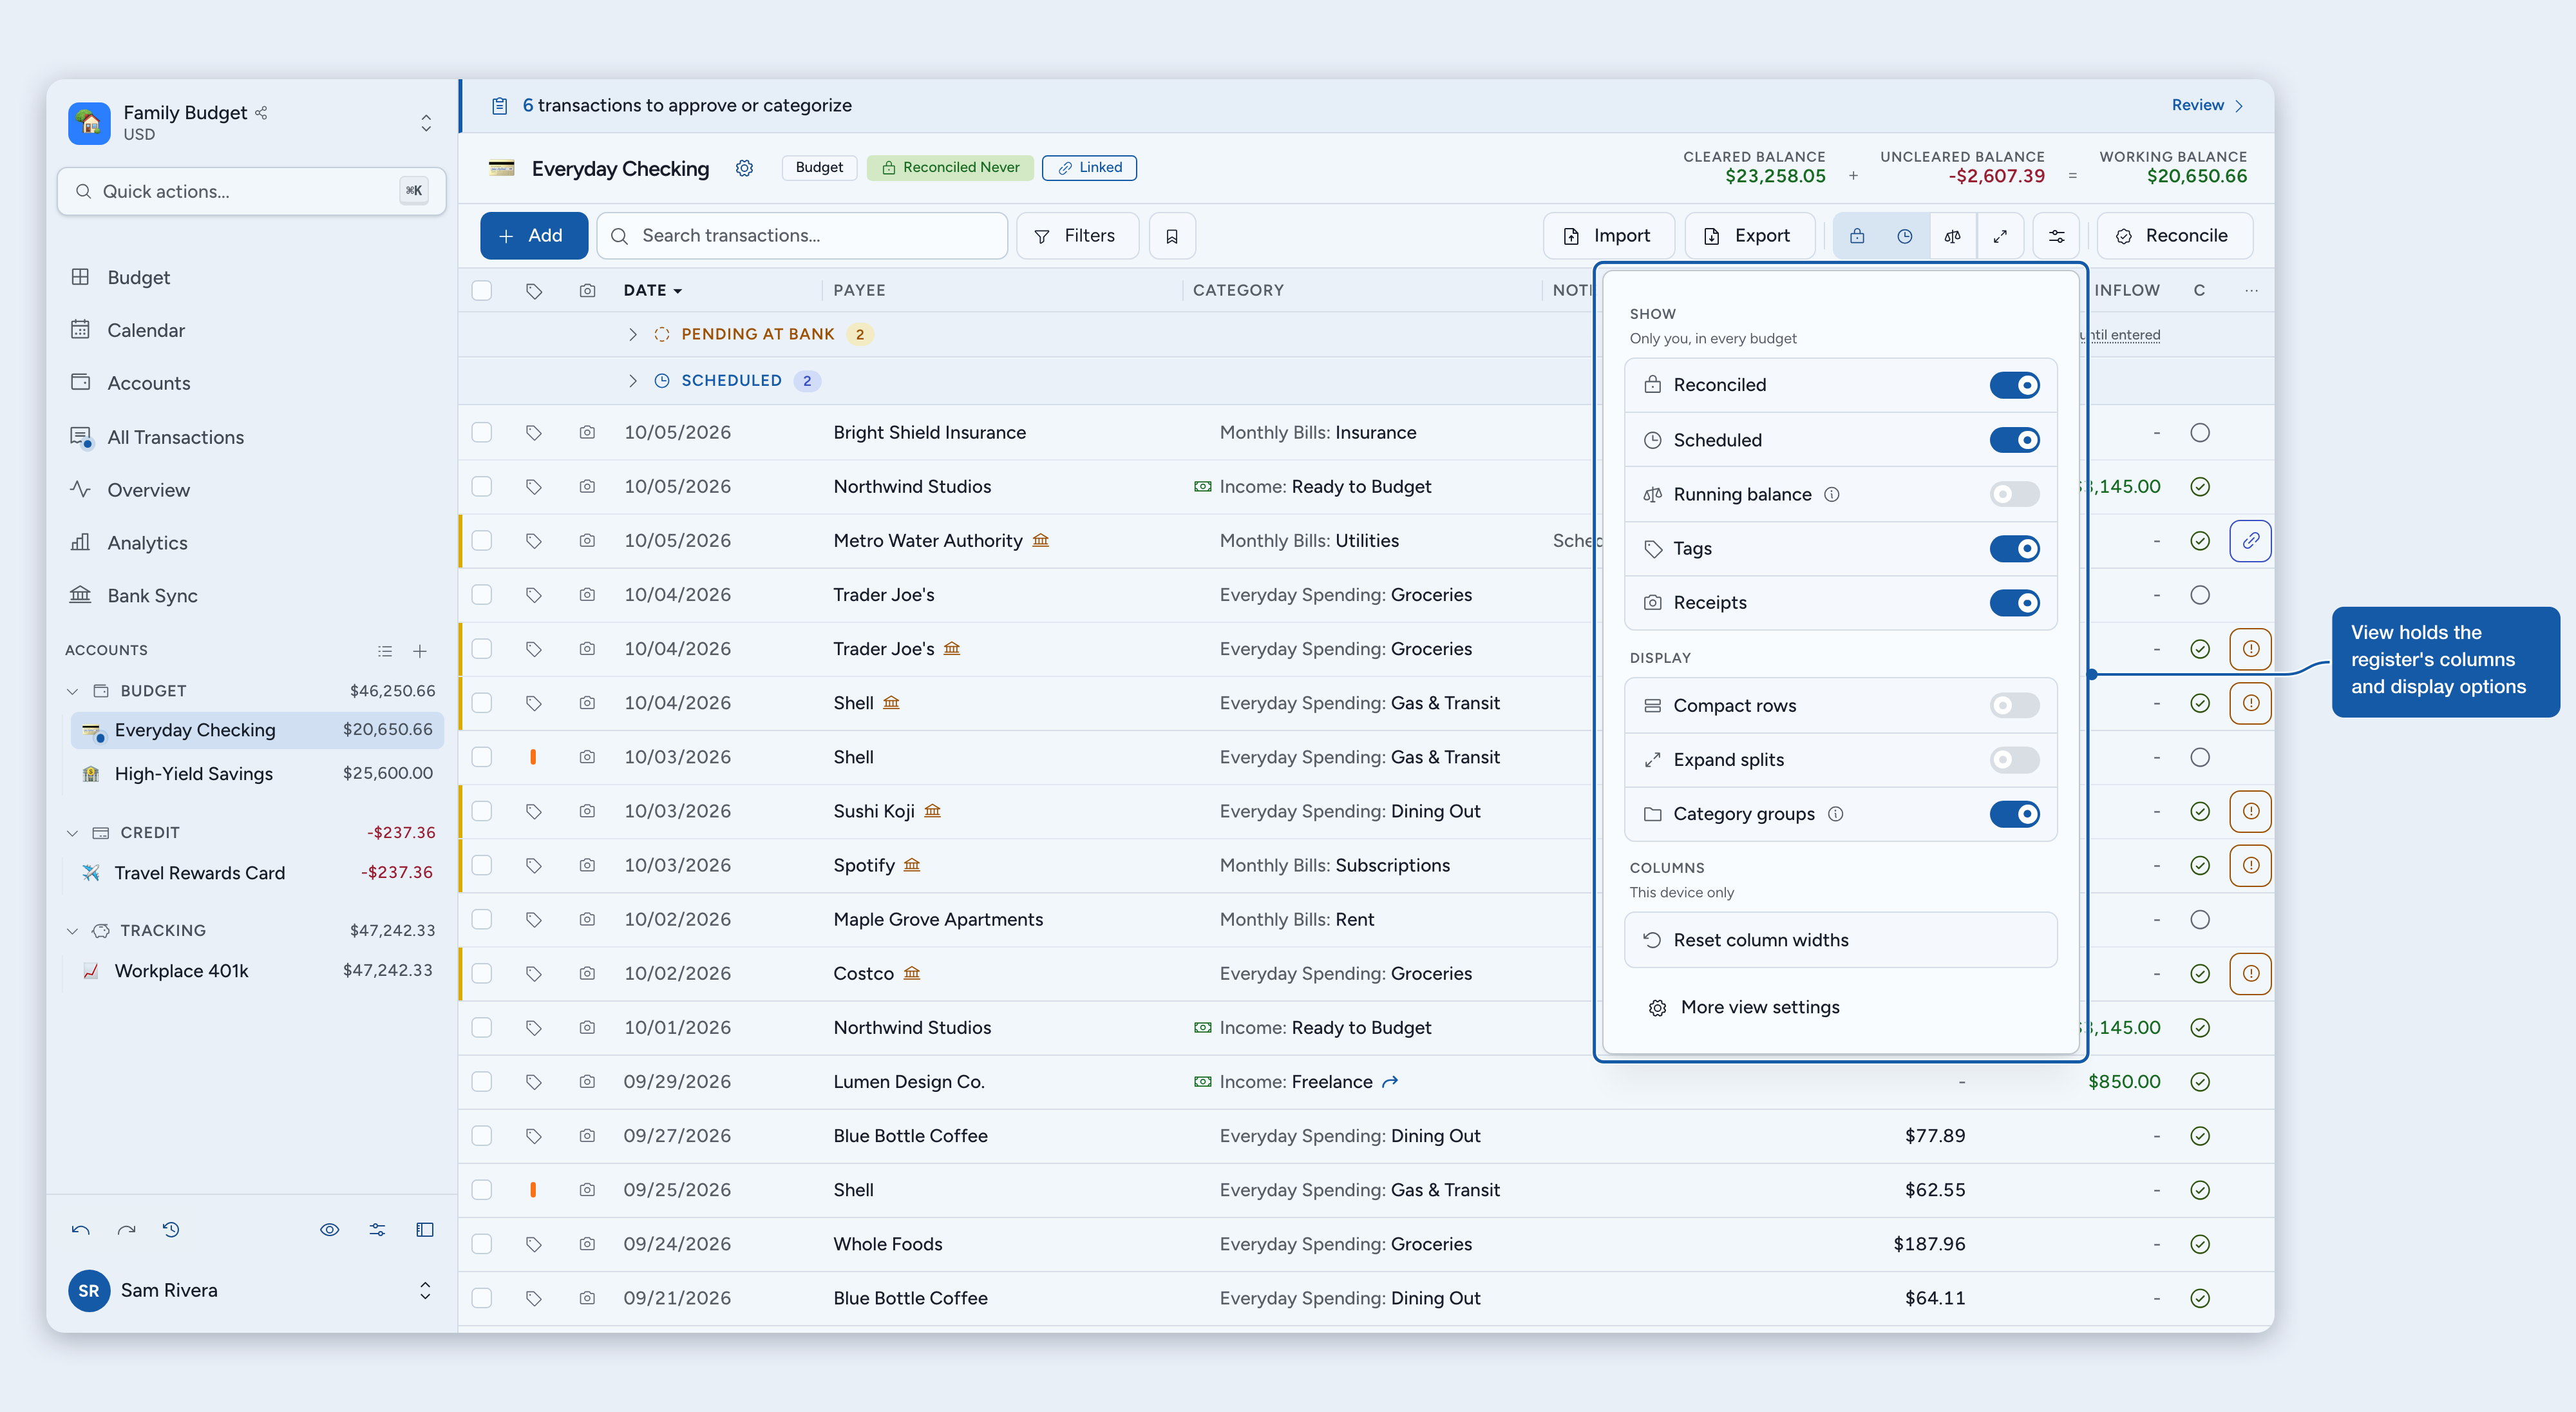Click the tag icon on Bright Shield Insurance row
This screenshot has width=2576, height=1412.
click(534, 433)
